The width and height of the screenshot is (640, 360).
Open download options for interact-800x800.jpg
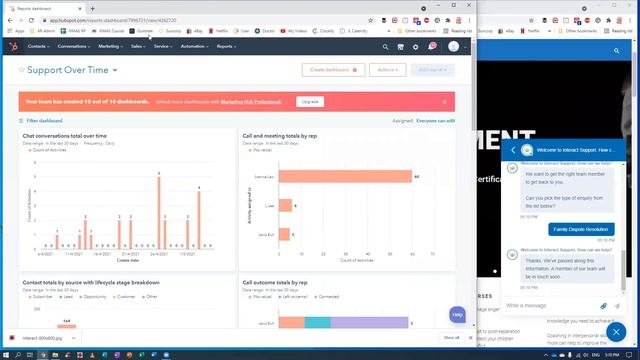coord(73,338)
